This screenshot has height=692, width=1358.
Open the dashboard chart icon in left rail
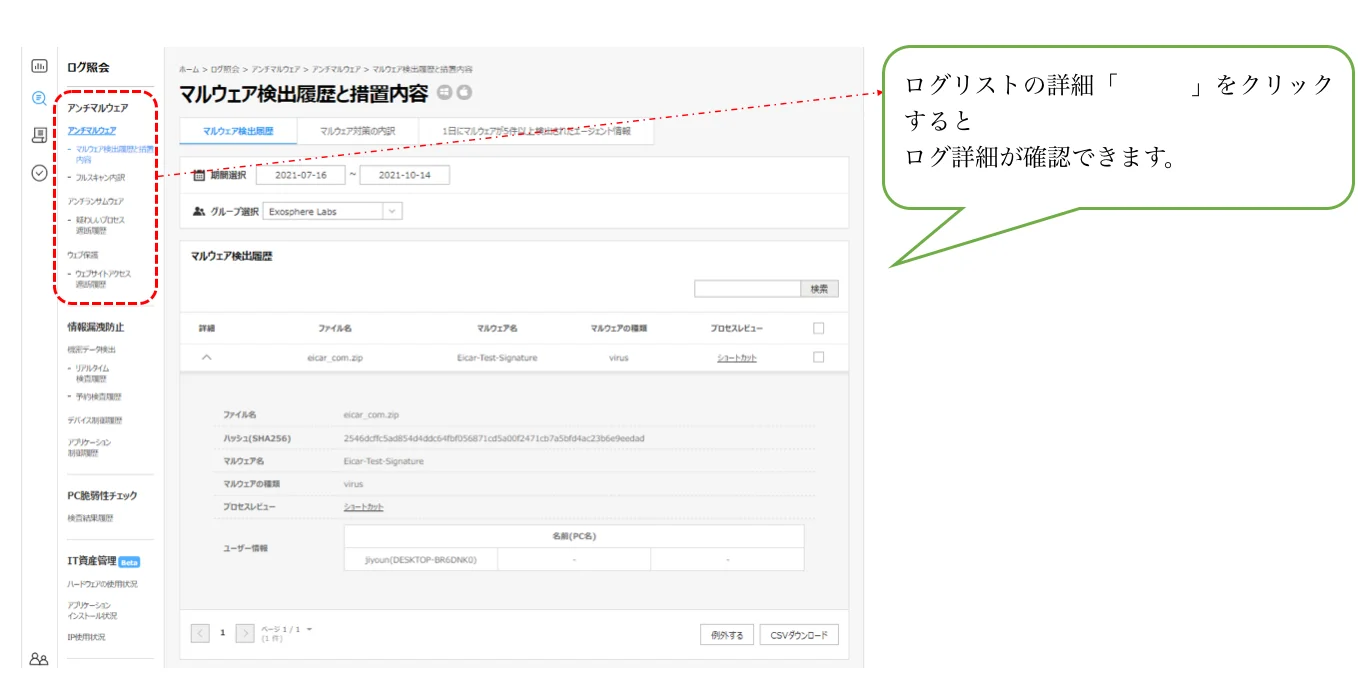point(39,66)
